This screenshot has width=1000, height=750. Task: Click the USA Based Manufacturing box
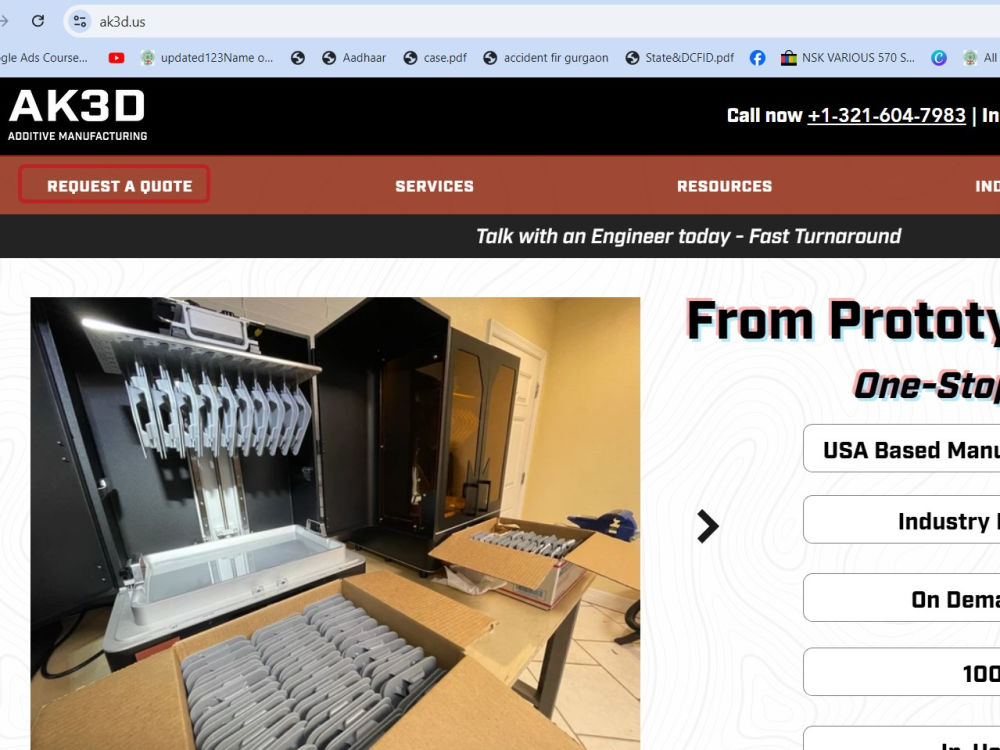coord(901,448)
